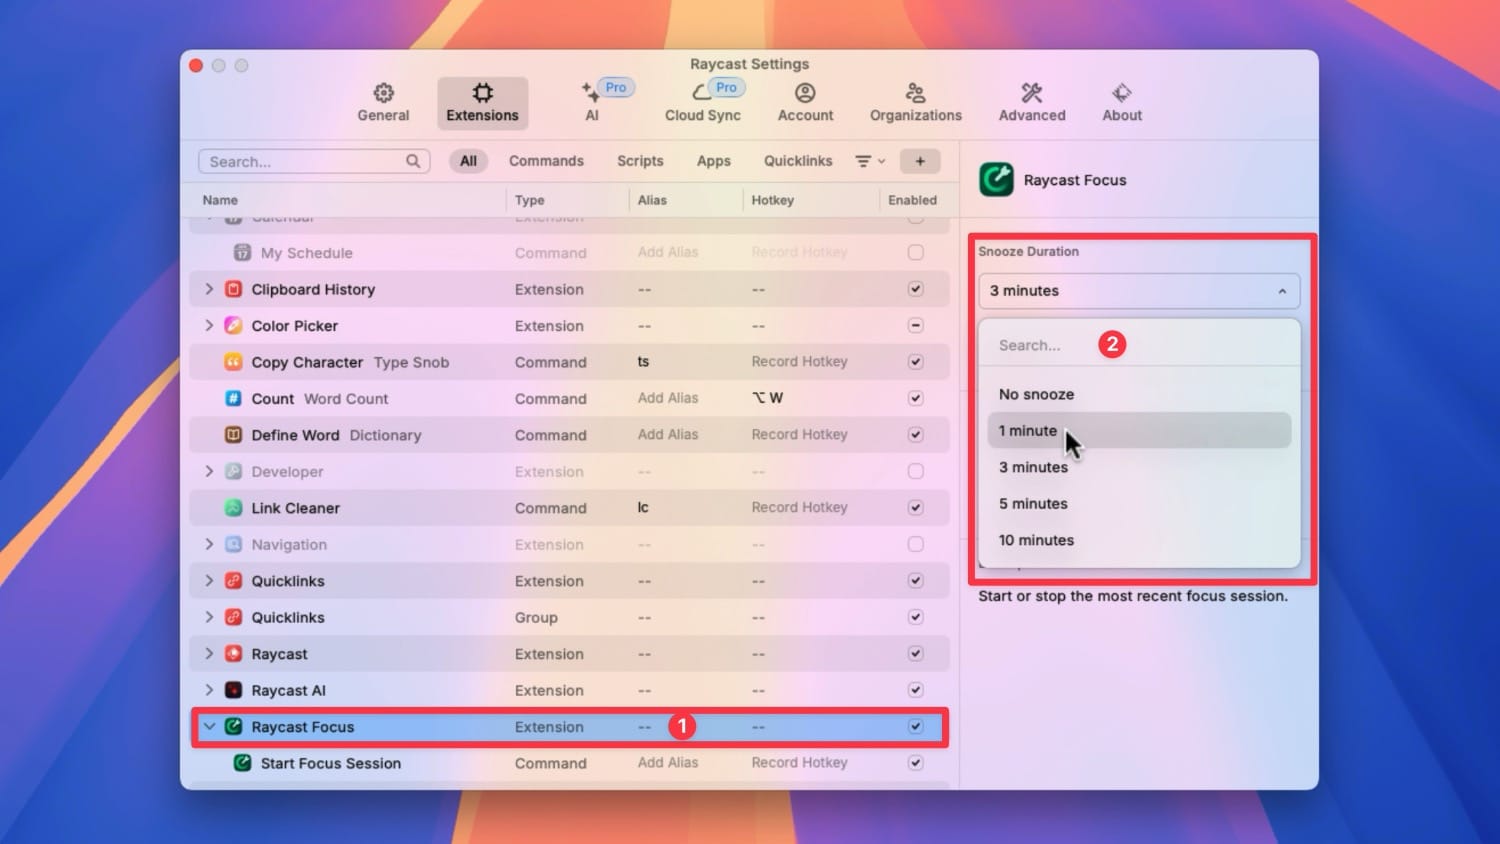Expand the Raycast AI extension
The height and width of the screenshot is (844, 1500).
click(209, 691)
